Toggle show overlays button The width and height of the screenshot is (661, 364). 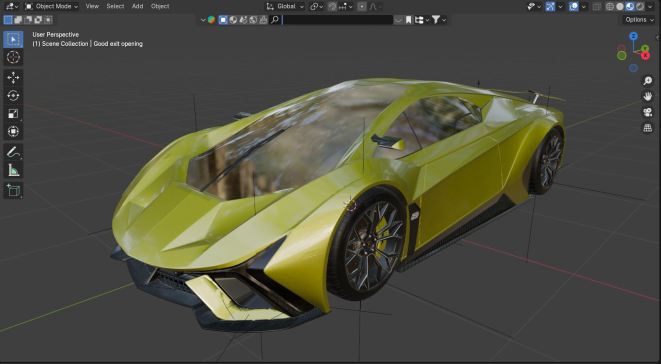coord(574,6)
